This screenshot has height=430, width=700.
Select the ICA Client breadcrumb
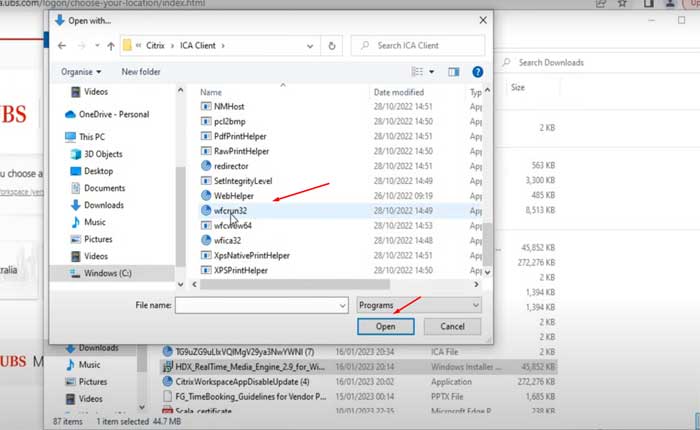pyautogui.click(x=198, y=46)
